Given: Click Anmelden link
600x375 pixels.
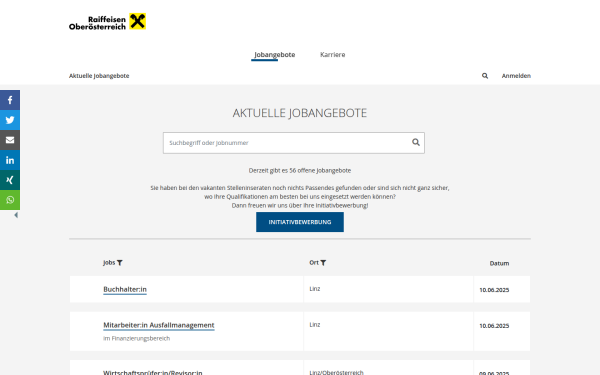Looking at the screenshot, I should pyautogui.click(x=516, y=76).
